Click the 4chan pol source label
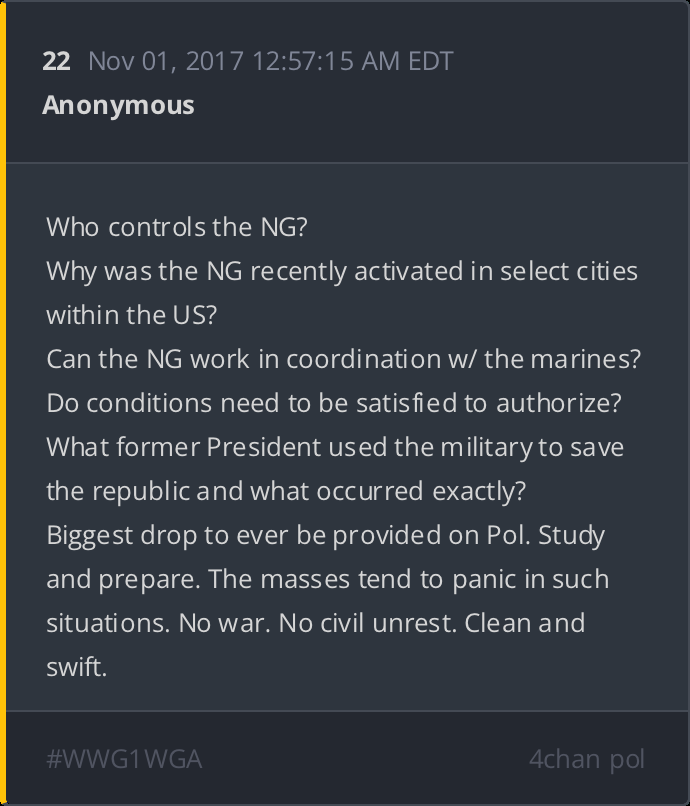690x806 pixels. point(586,759)
